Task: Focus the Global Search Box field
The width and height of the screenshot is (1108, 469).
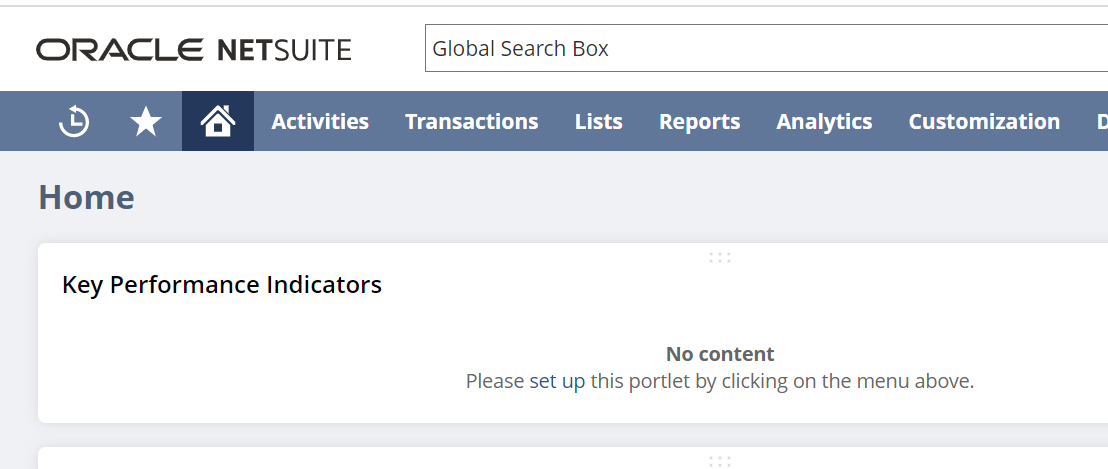Action: click(x=766, y=48)
